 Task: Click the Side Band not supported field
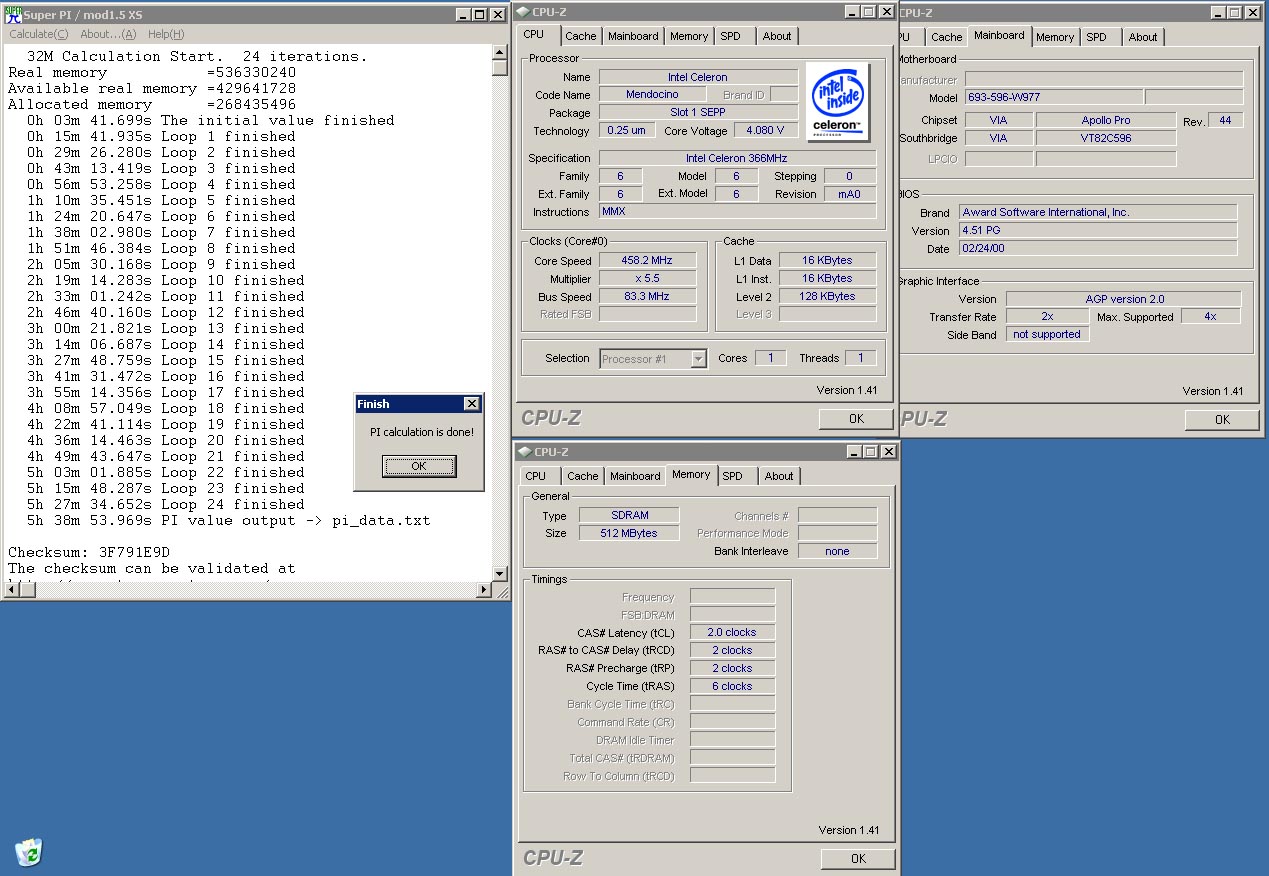(1047, 335)
